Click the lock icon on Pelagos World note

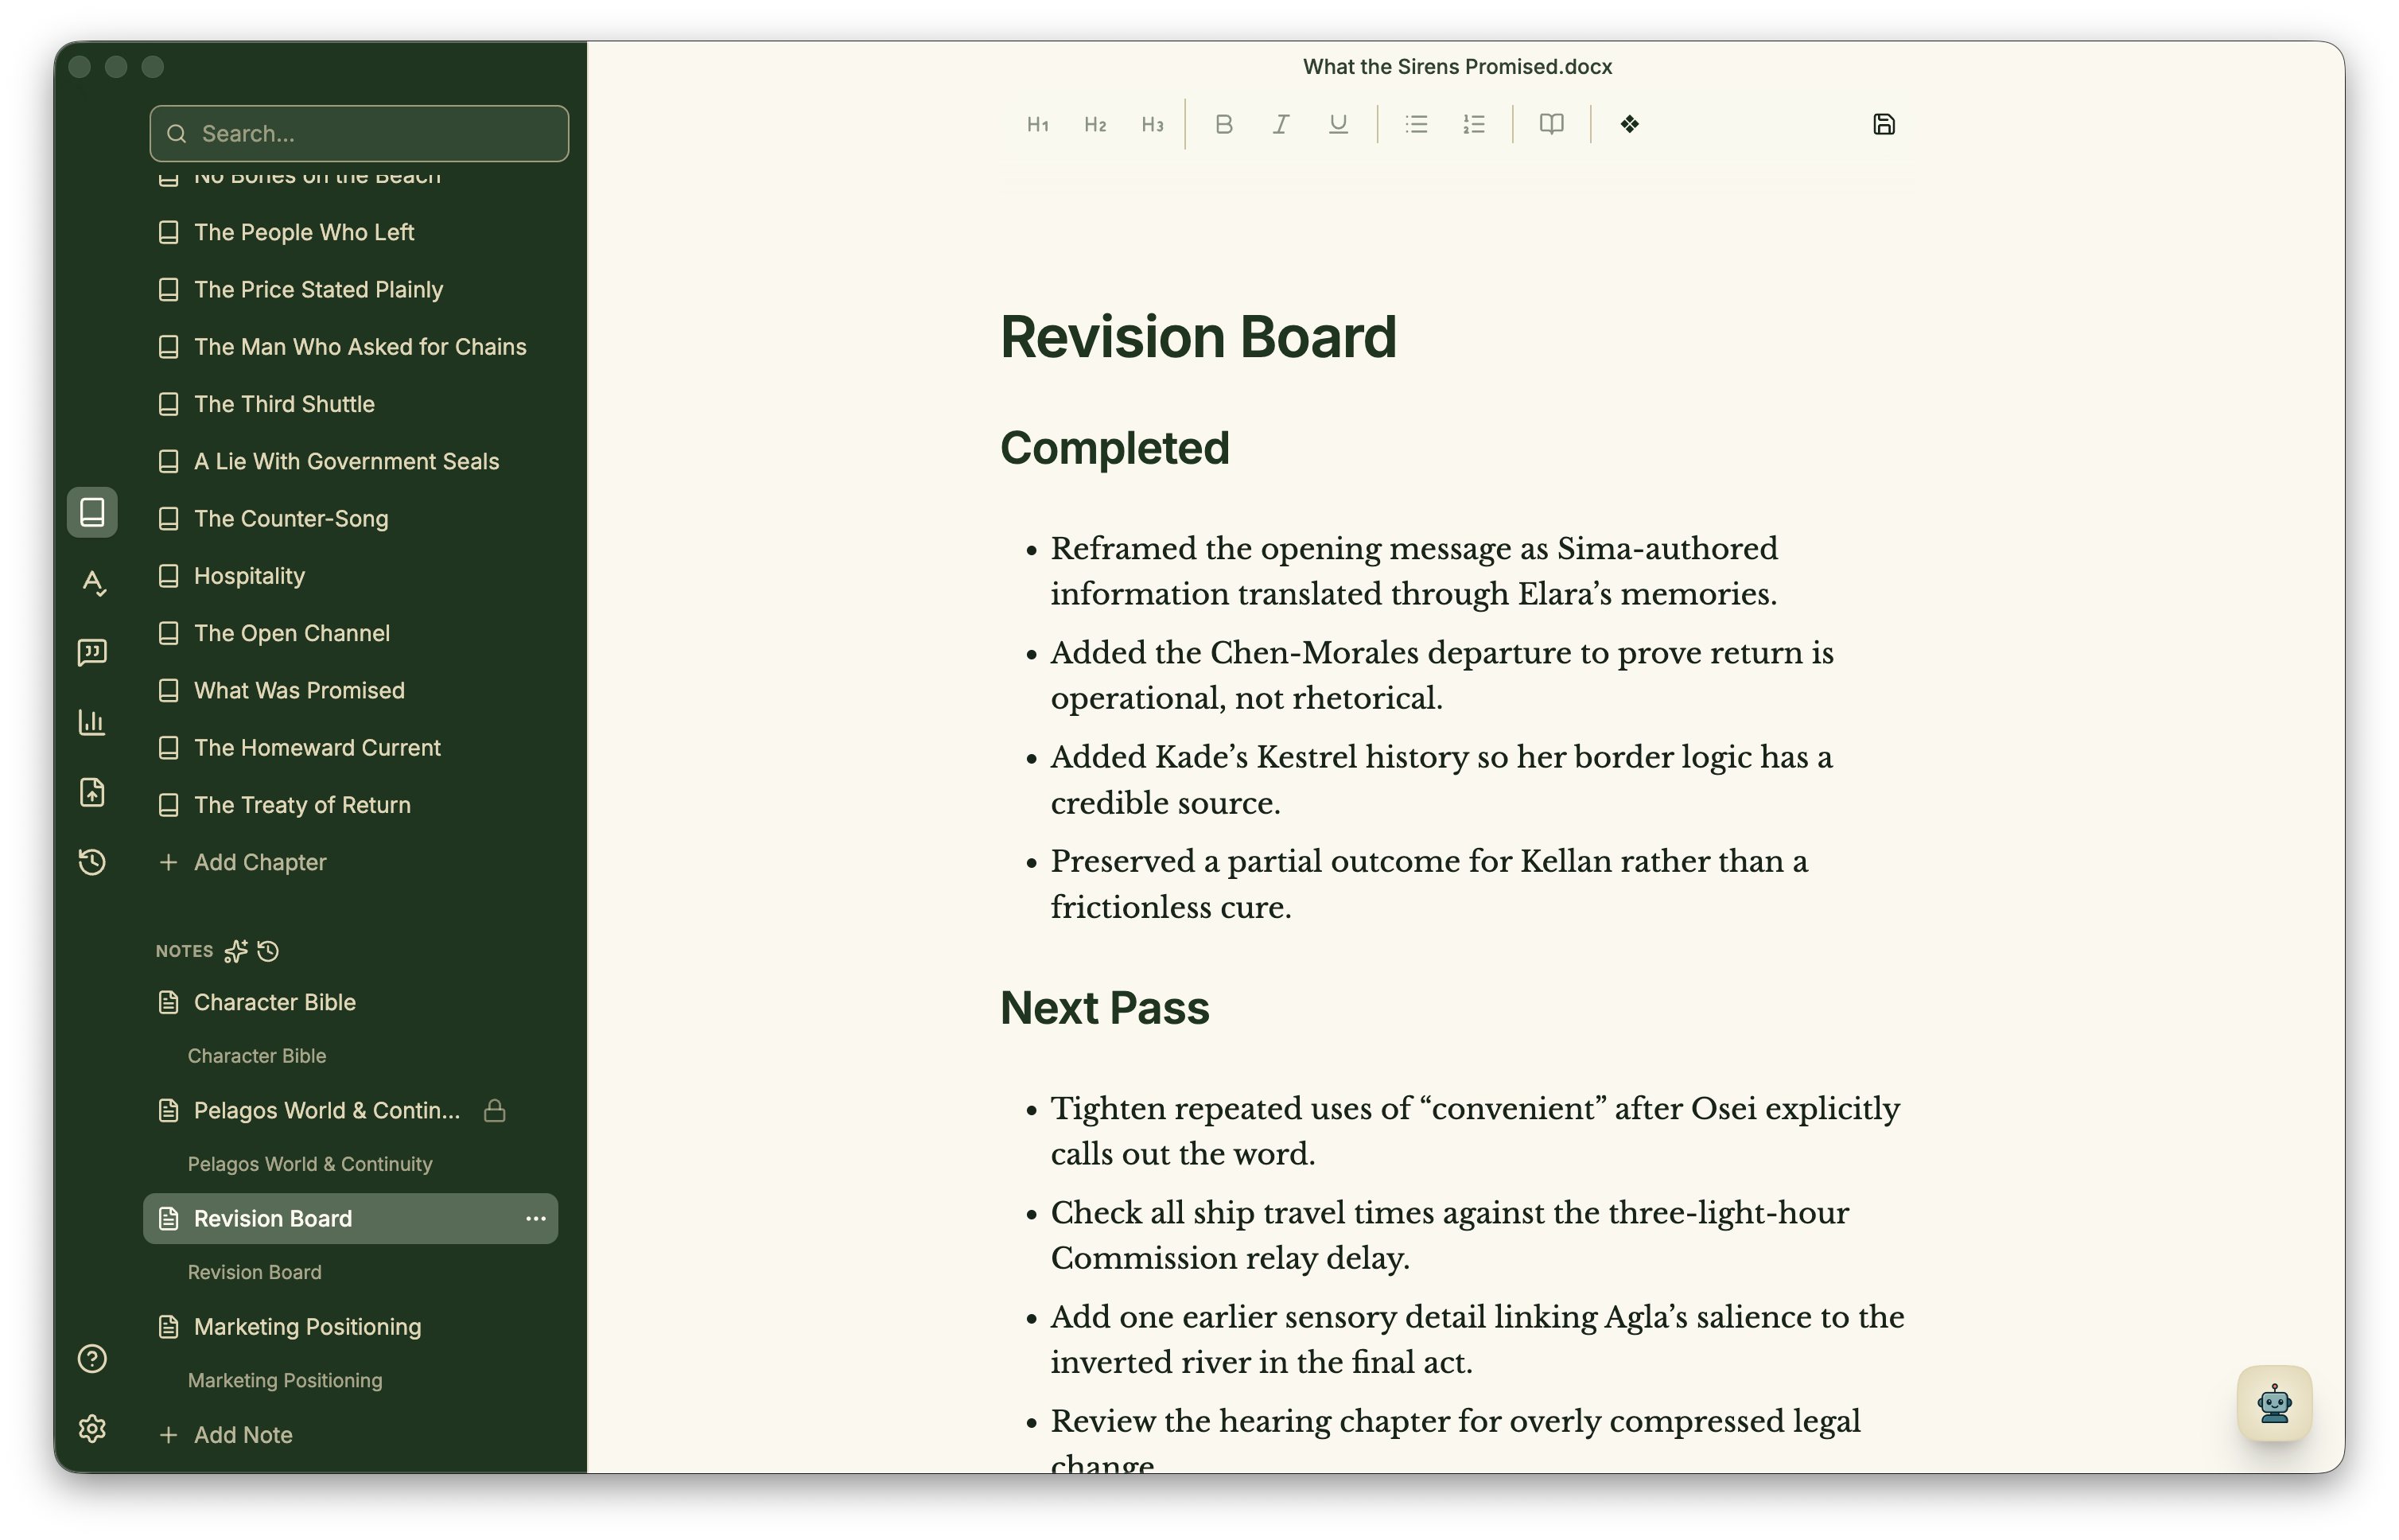[x=495, y=1110]
